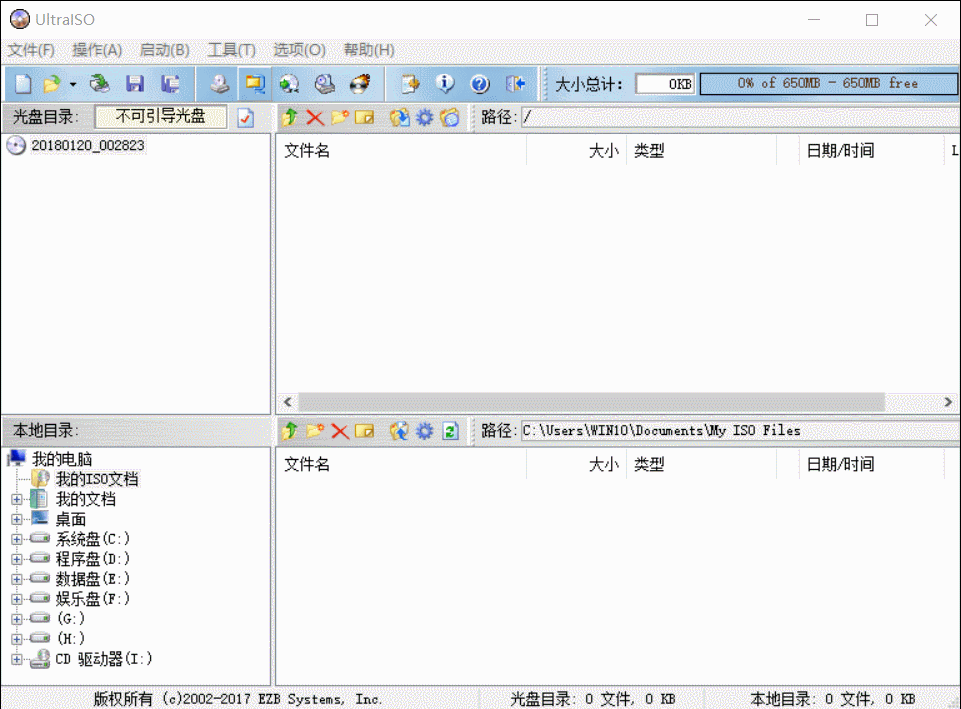
Task: Click the red X Delete in disc toolbar
Action: click(315, 117)
